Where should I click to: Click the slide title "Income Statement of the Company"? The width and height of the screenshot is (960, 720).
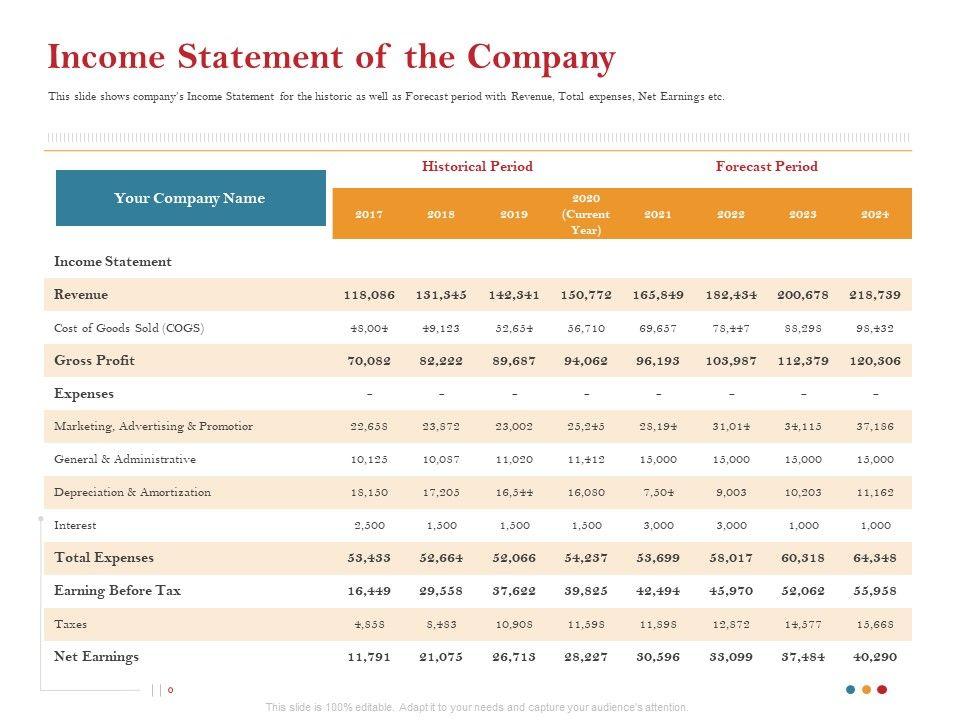click(331, 58)
